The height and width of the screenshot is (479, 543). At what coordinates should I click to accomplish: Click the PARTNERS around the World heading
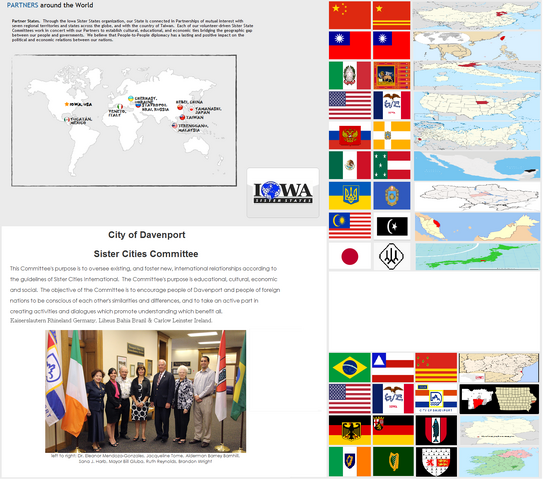[x=50, y=5]
